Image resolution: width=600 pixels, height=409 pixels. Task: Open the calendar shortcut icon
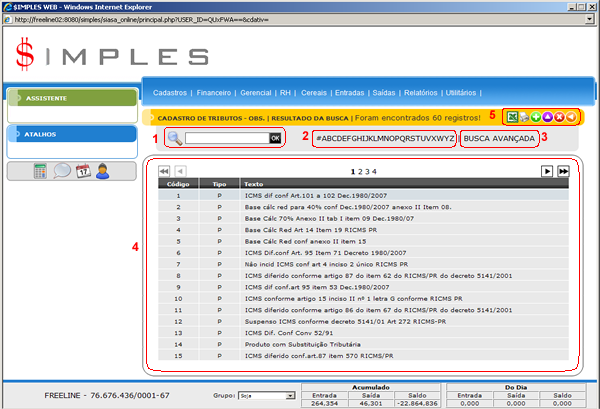point(83,170)
